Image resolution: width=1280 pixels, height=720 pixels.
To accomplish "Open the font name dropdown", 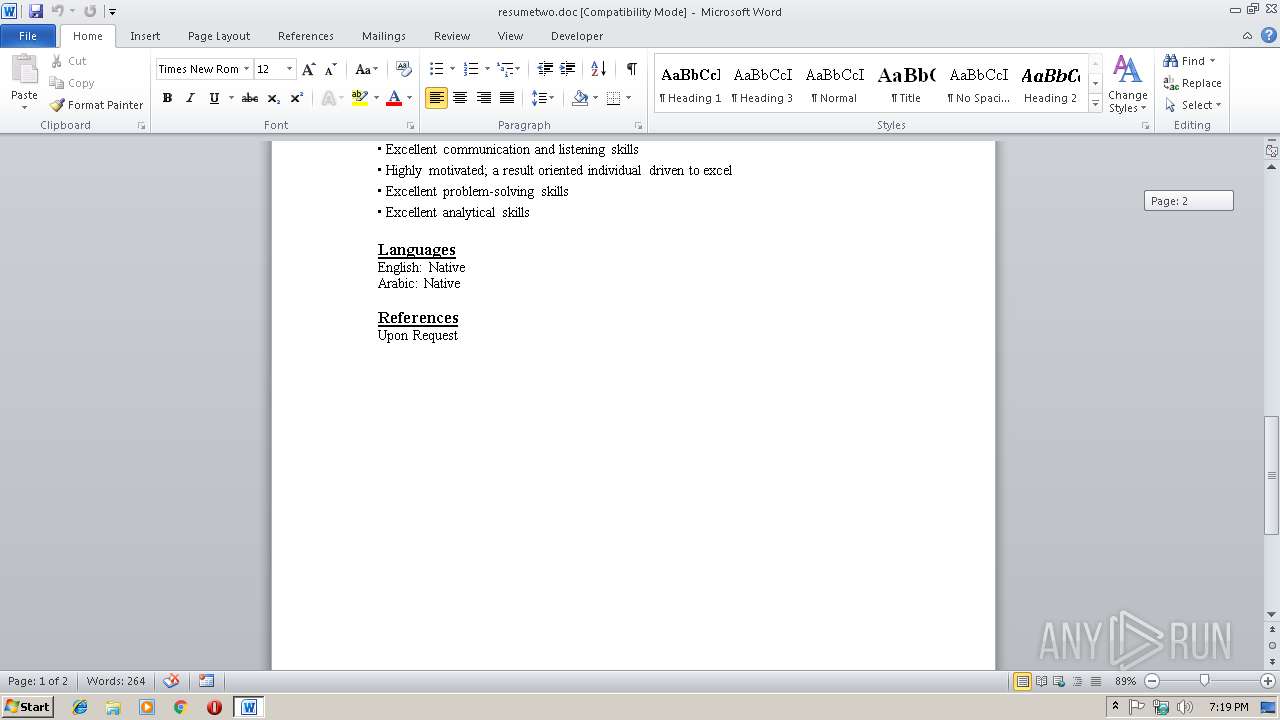I will click(x=246, y=69).
